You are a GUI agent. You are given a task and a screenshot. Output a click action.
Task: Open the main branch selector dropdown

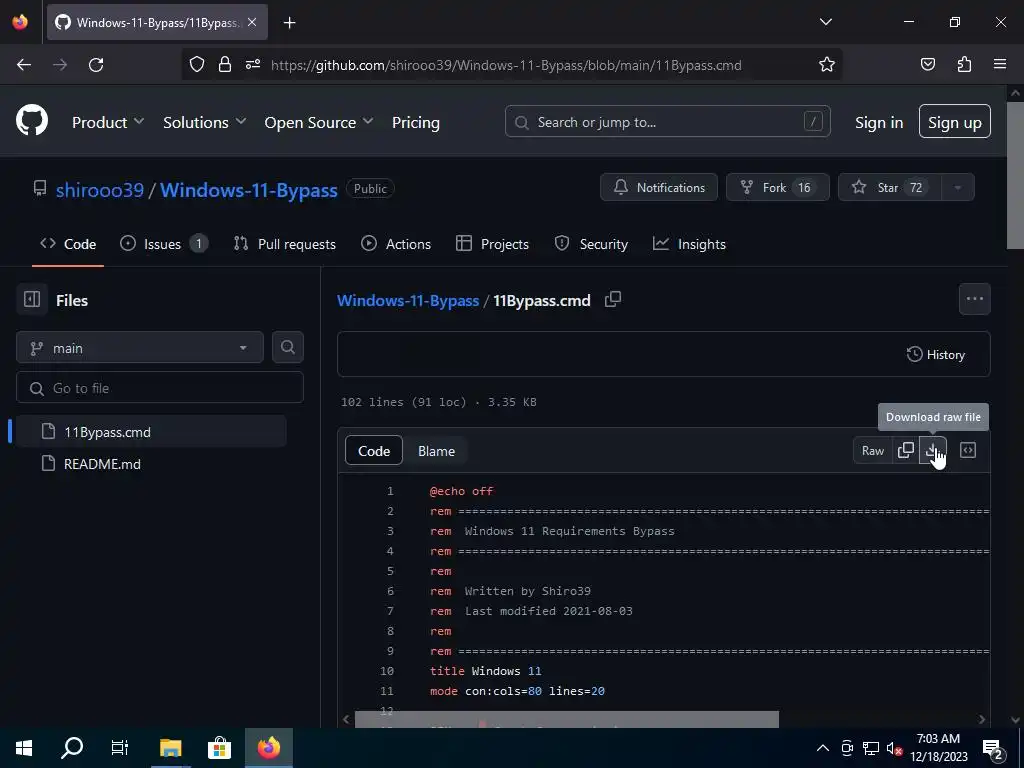pyautogui.click(x=140, y=347)
